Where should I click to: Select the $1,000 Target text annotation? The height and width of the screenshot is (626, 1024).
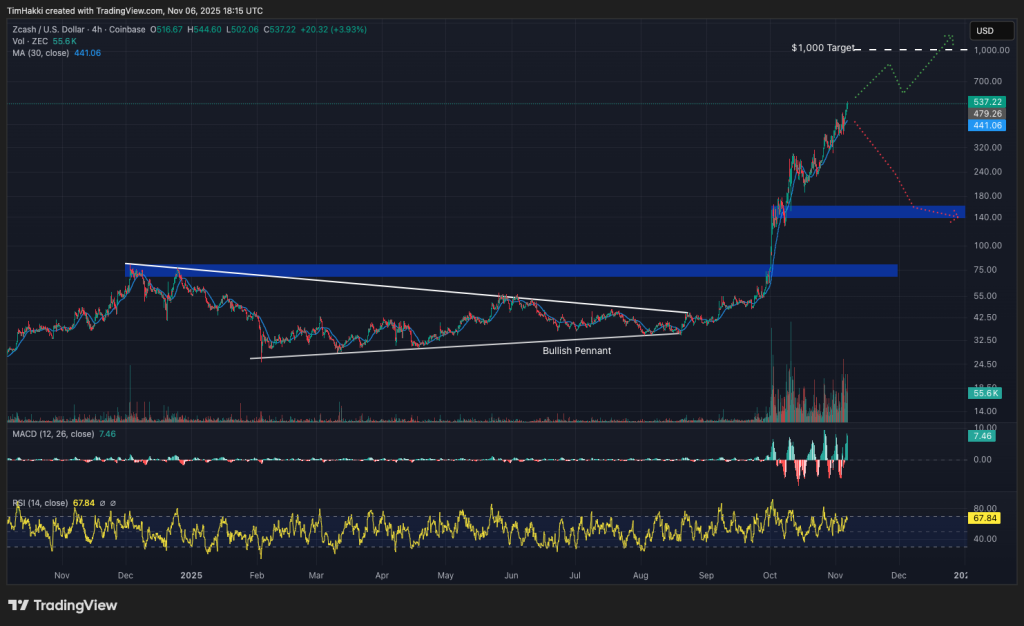(822, 48)
